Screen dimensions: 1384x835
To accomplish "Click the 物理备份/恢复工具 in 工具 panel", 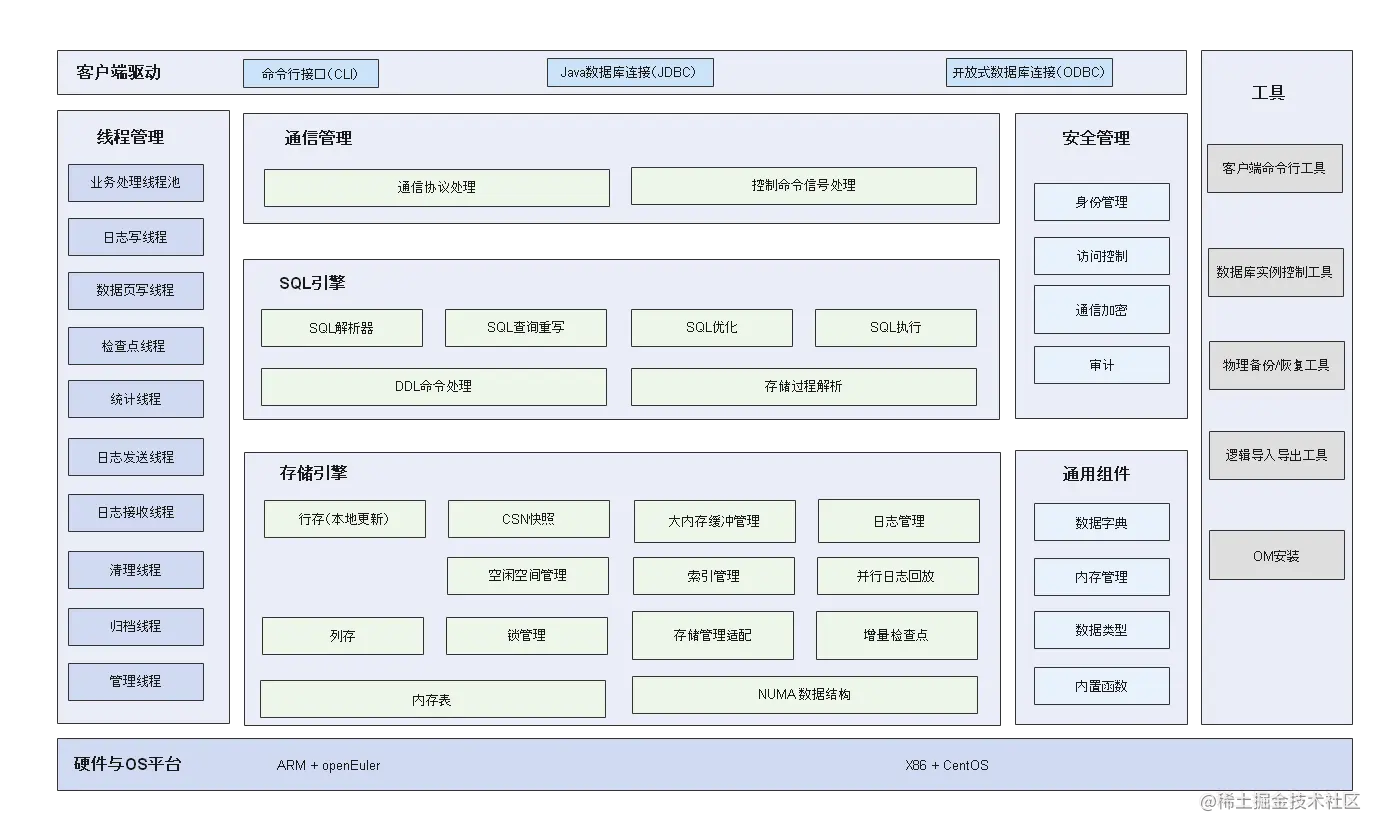I will [1276, 365].
